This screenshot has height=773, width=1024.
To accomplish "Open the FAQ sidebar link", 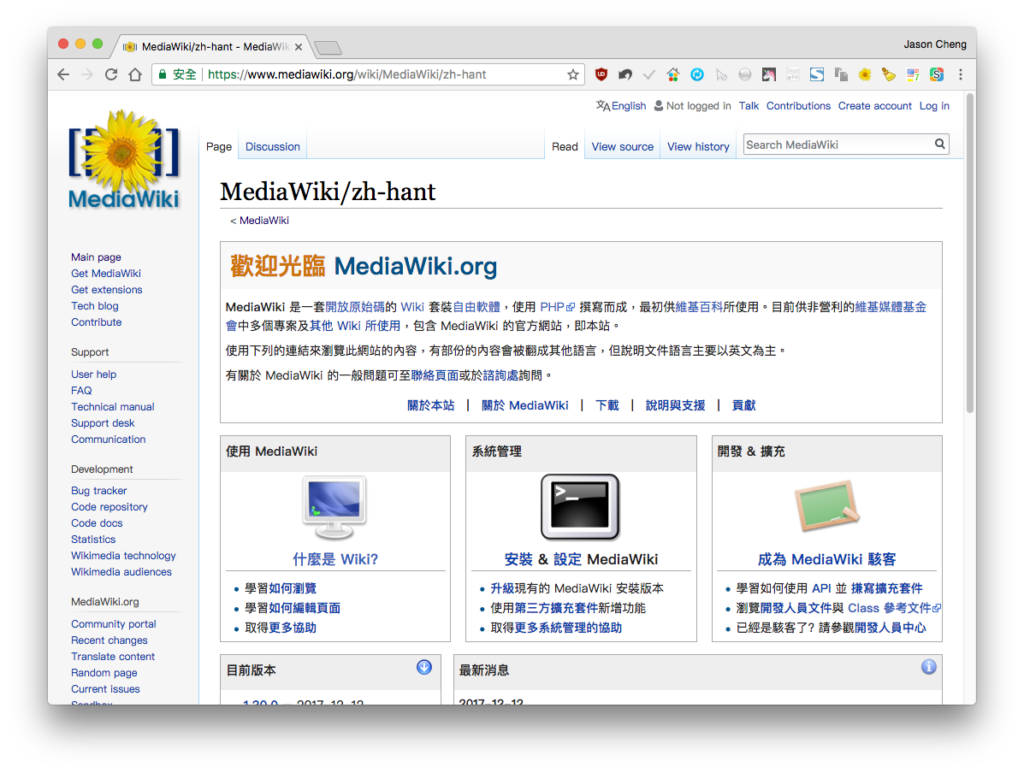I will pyautogui.click(x=82, y=390).
